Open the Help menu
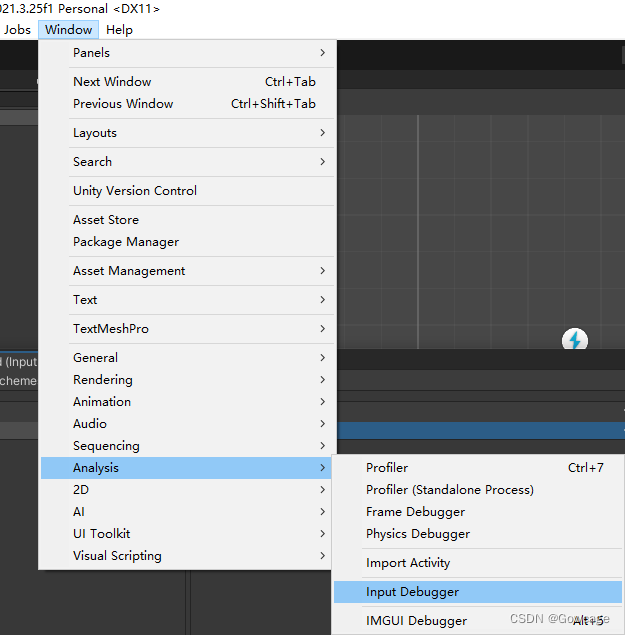 point(119,30)
